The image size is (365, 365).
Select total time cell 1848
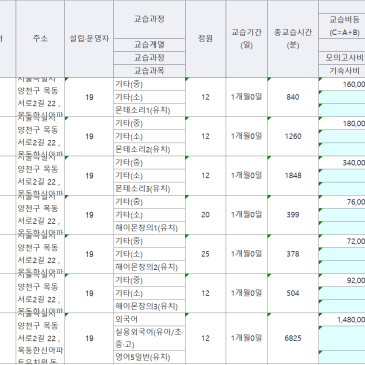293,176
